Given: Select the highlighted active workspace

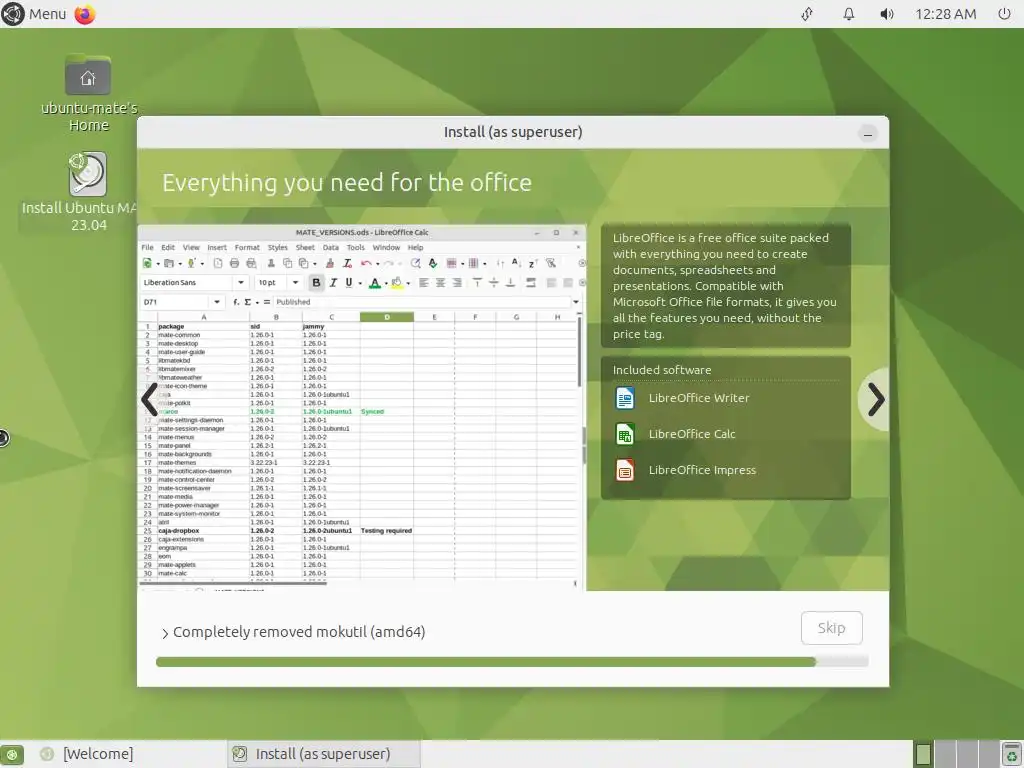Looking at the screenshot, I should point(923,754).
